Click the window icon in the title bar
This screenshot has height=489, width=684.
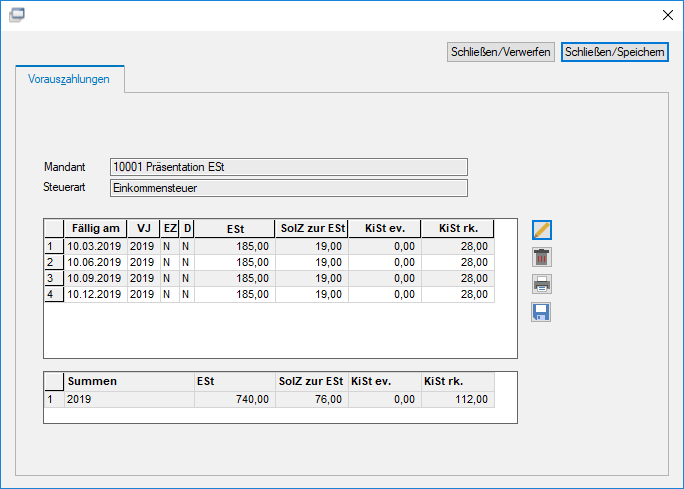[17, 15]
